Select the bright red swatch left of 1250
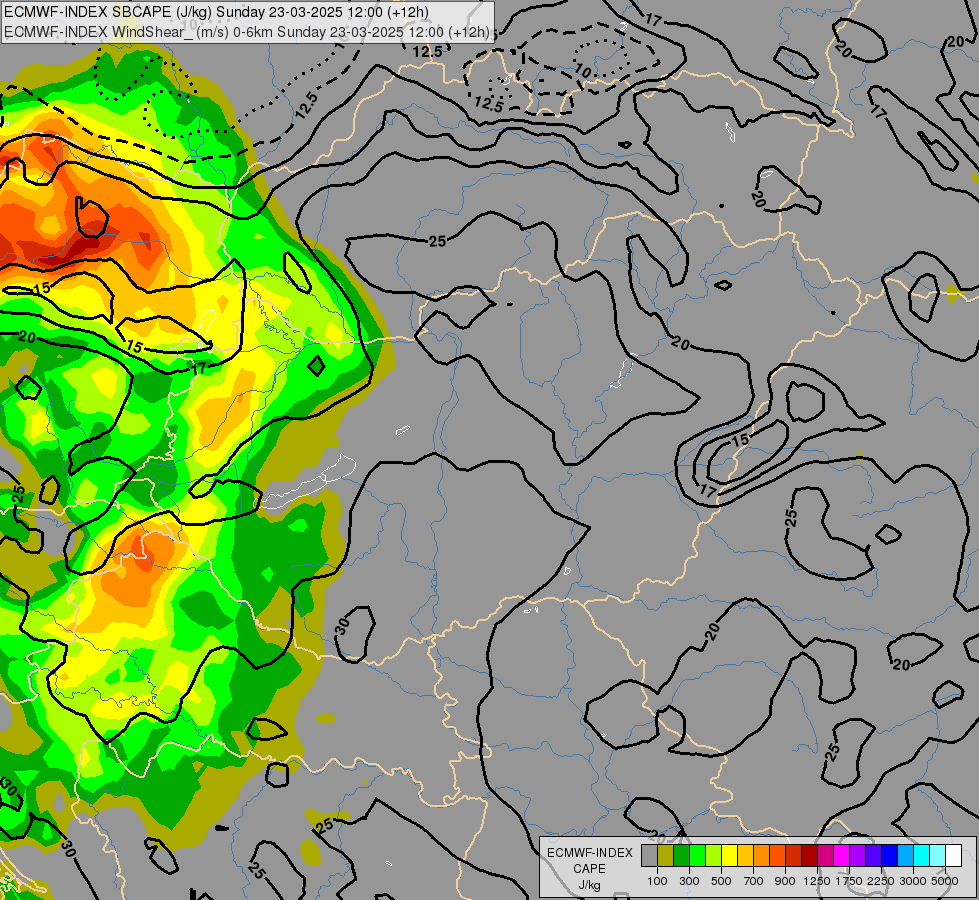 (794, 855)
